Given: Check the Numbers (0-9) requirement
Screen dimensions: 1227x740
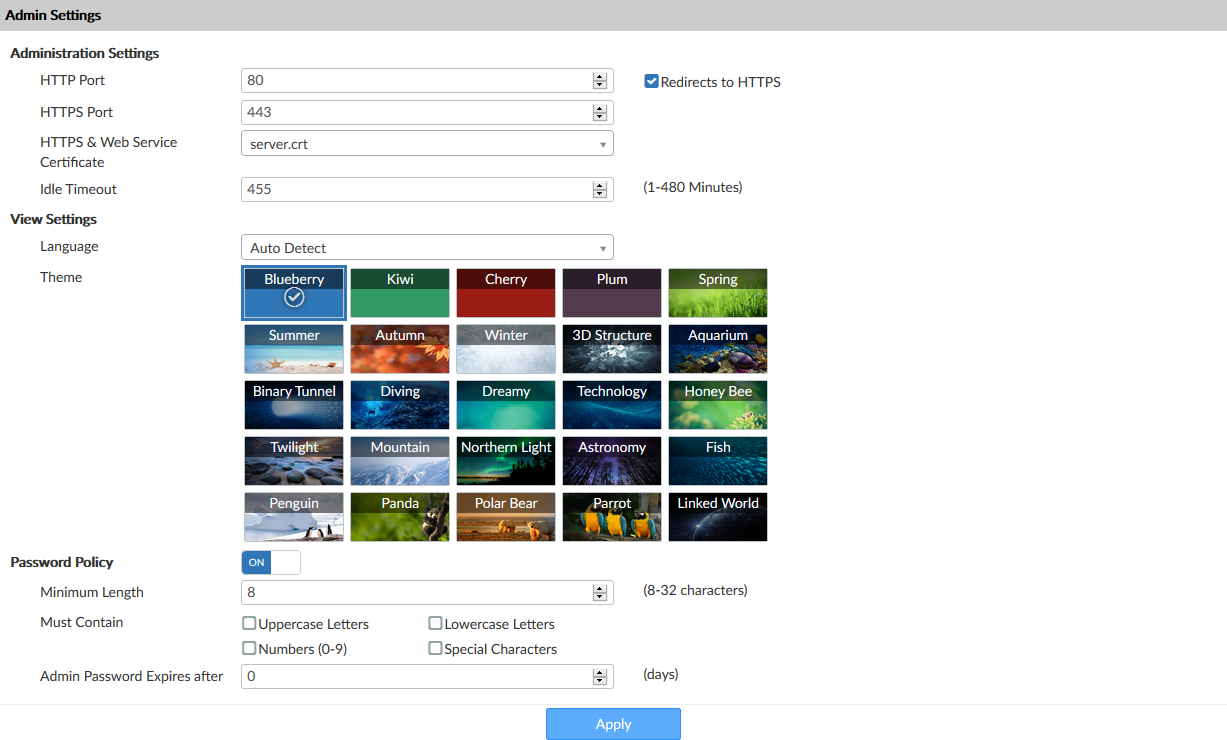Looking at the screenshot, I should click(249, 648).
